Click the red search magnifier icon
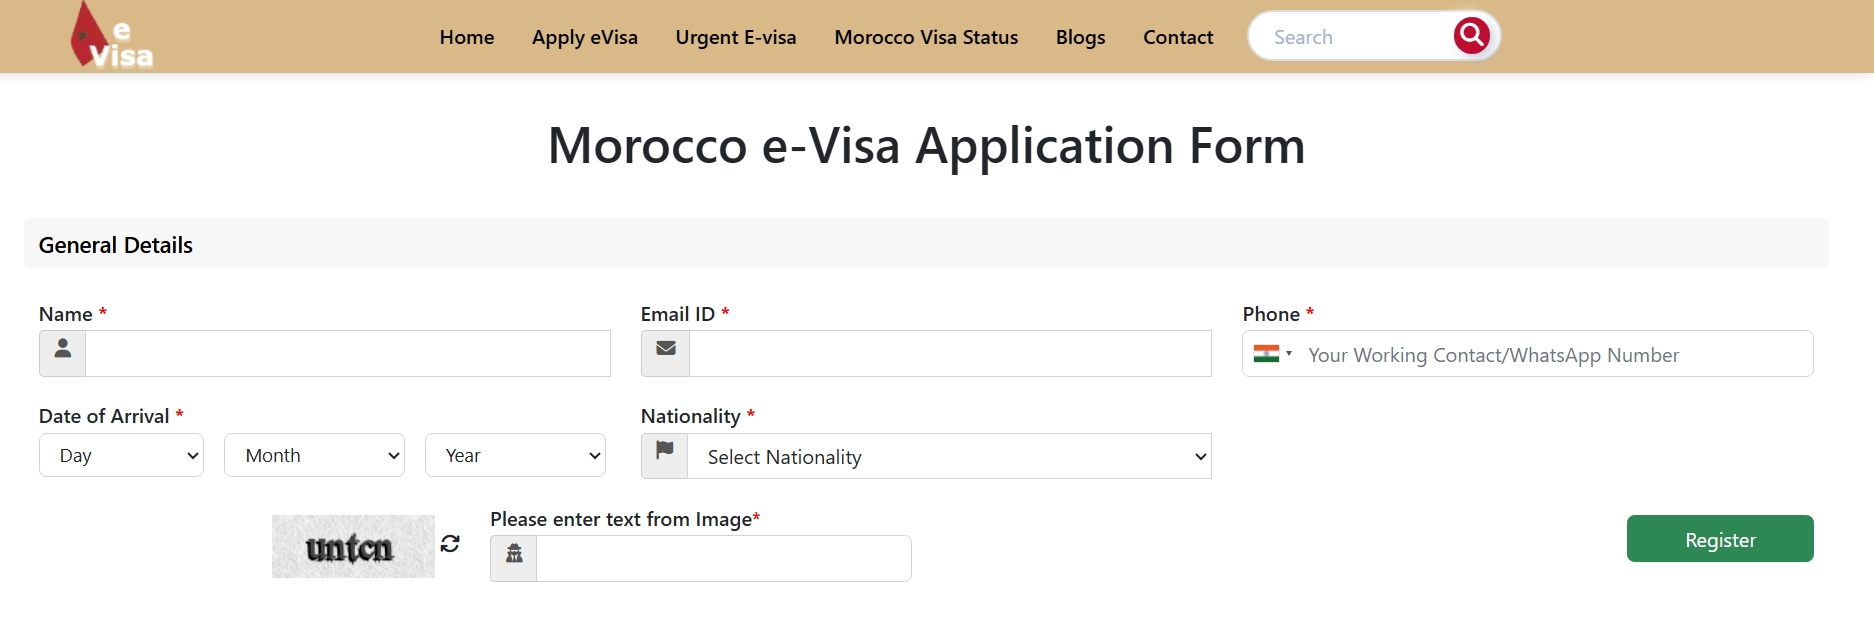This screenshot has width=1874, height=620. (1471, 36)
